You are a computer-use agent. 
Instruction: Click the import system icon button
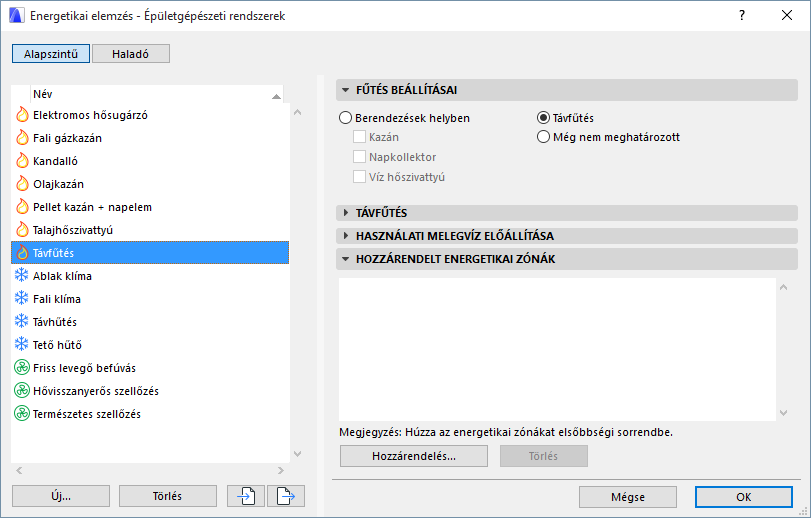pos(246,496)
